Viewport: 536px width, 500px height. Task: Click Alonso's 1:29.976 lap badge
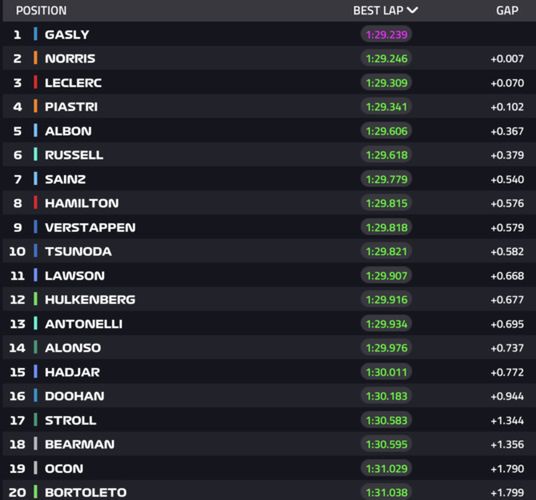click(386, 348)
